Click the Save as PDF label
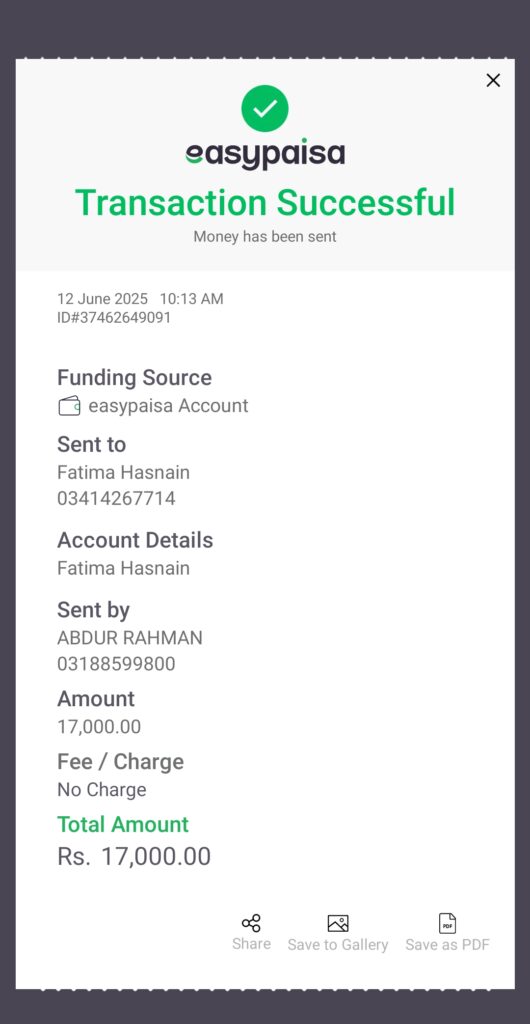Screen dimensions: 530x1024 447,945
